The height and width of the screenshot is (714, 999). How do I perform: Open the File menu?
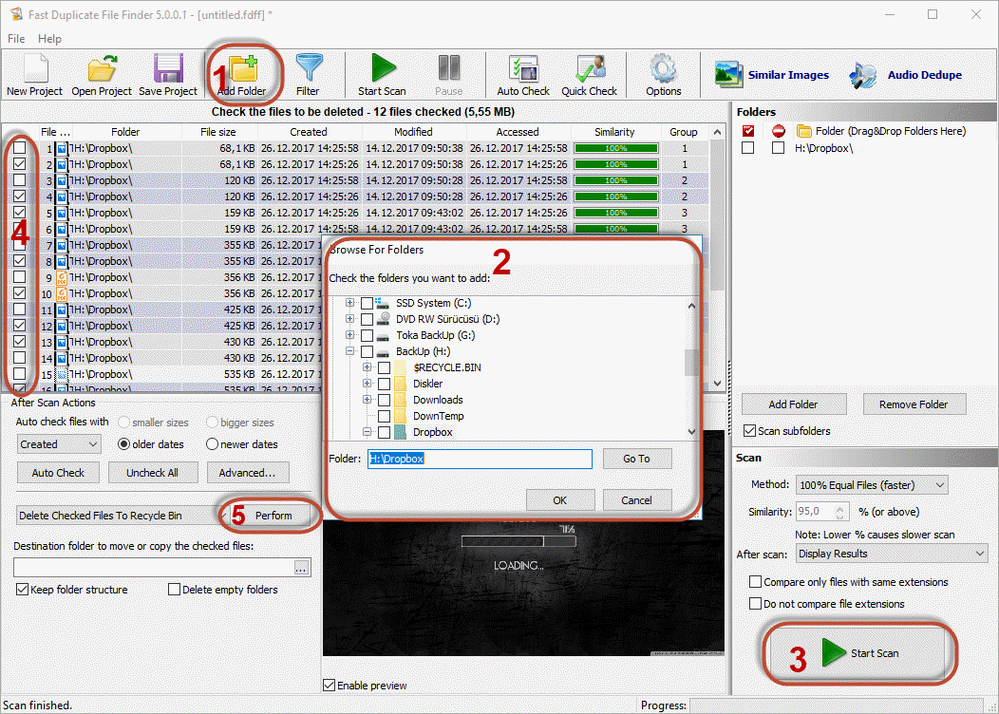point(17,39)
